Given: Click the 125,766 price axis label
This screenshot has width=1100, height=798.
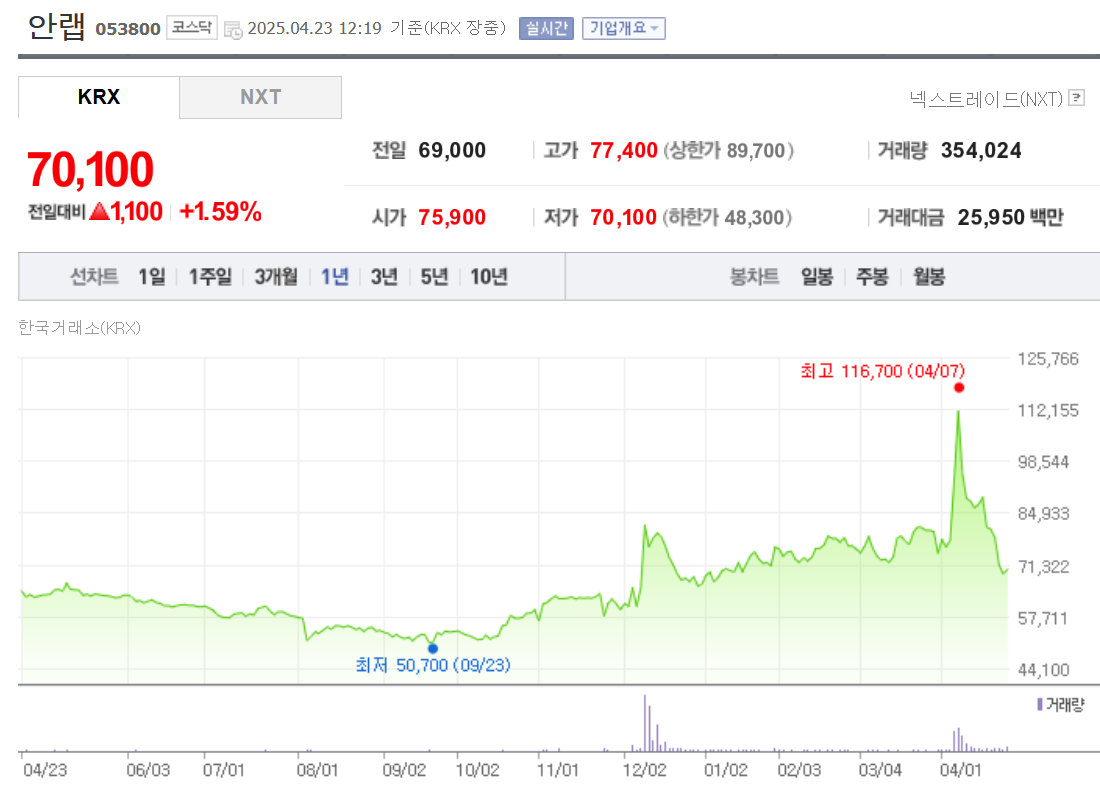Looking at the screenshot, I should click(1048, 359).
